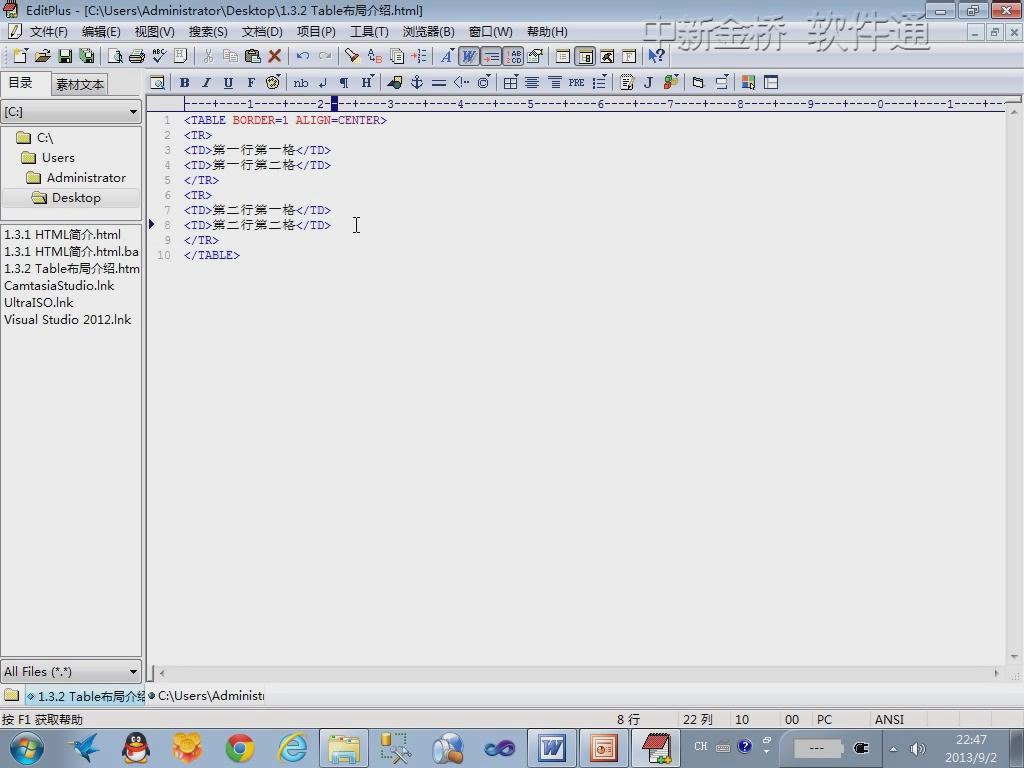
Task: Click Browser Preview icon in HTML toolbar
Action: click(157, 83)
